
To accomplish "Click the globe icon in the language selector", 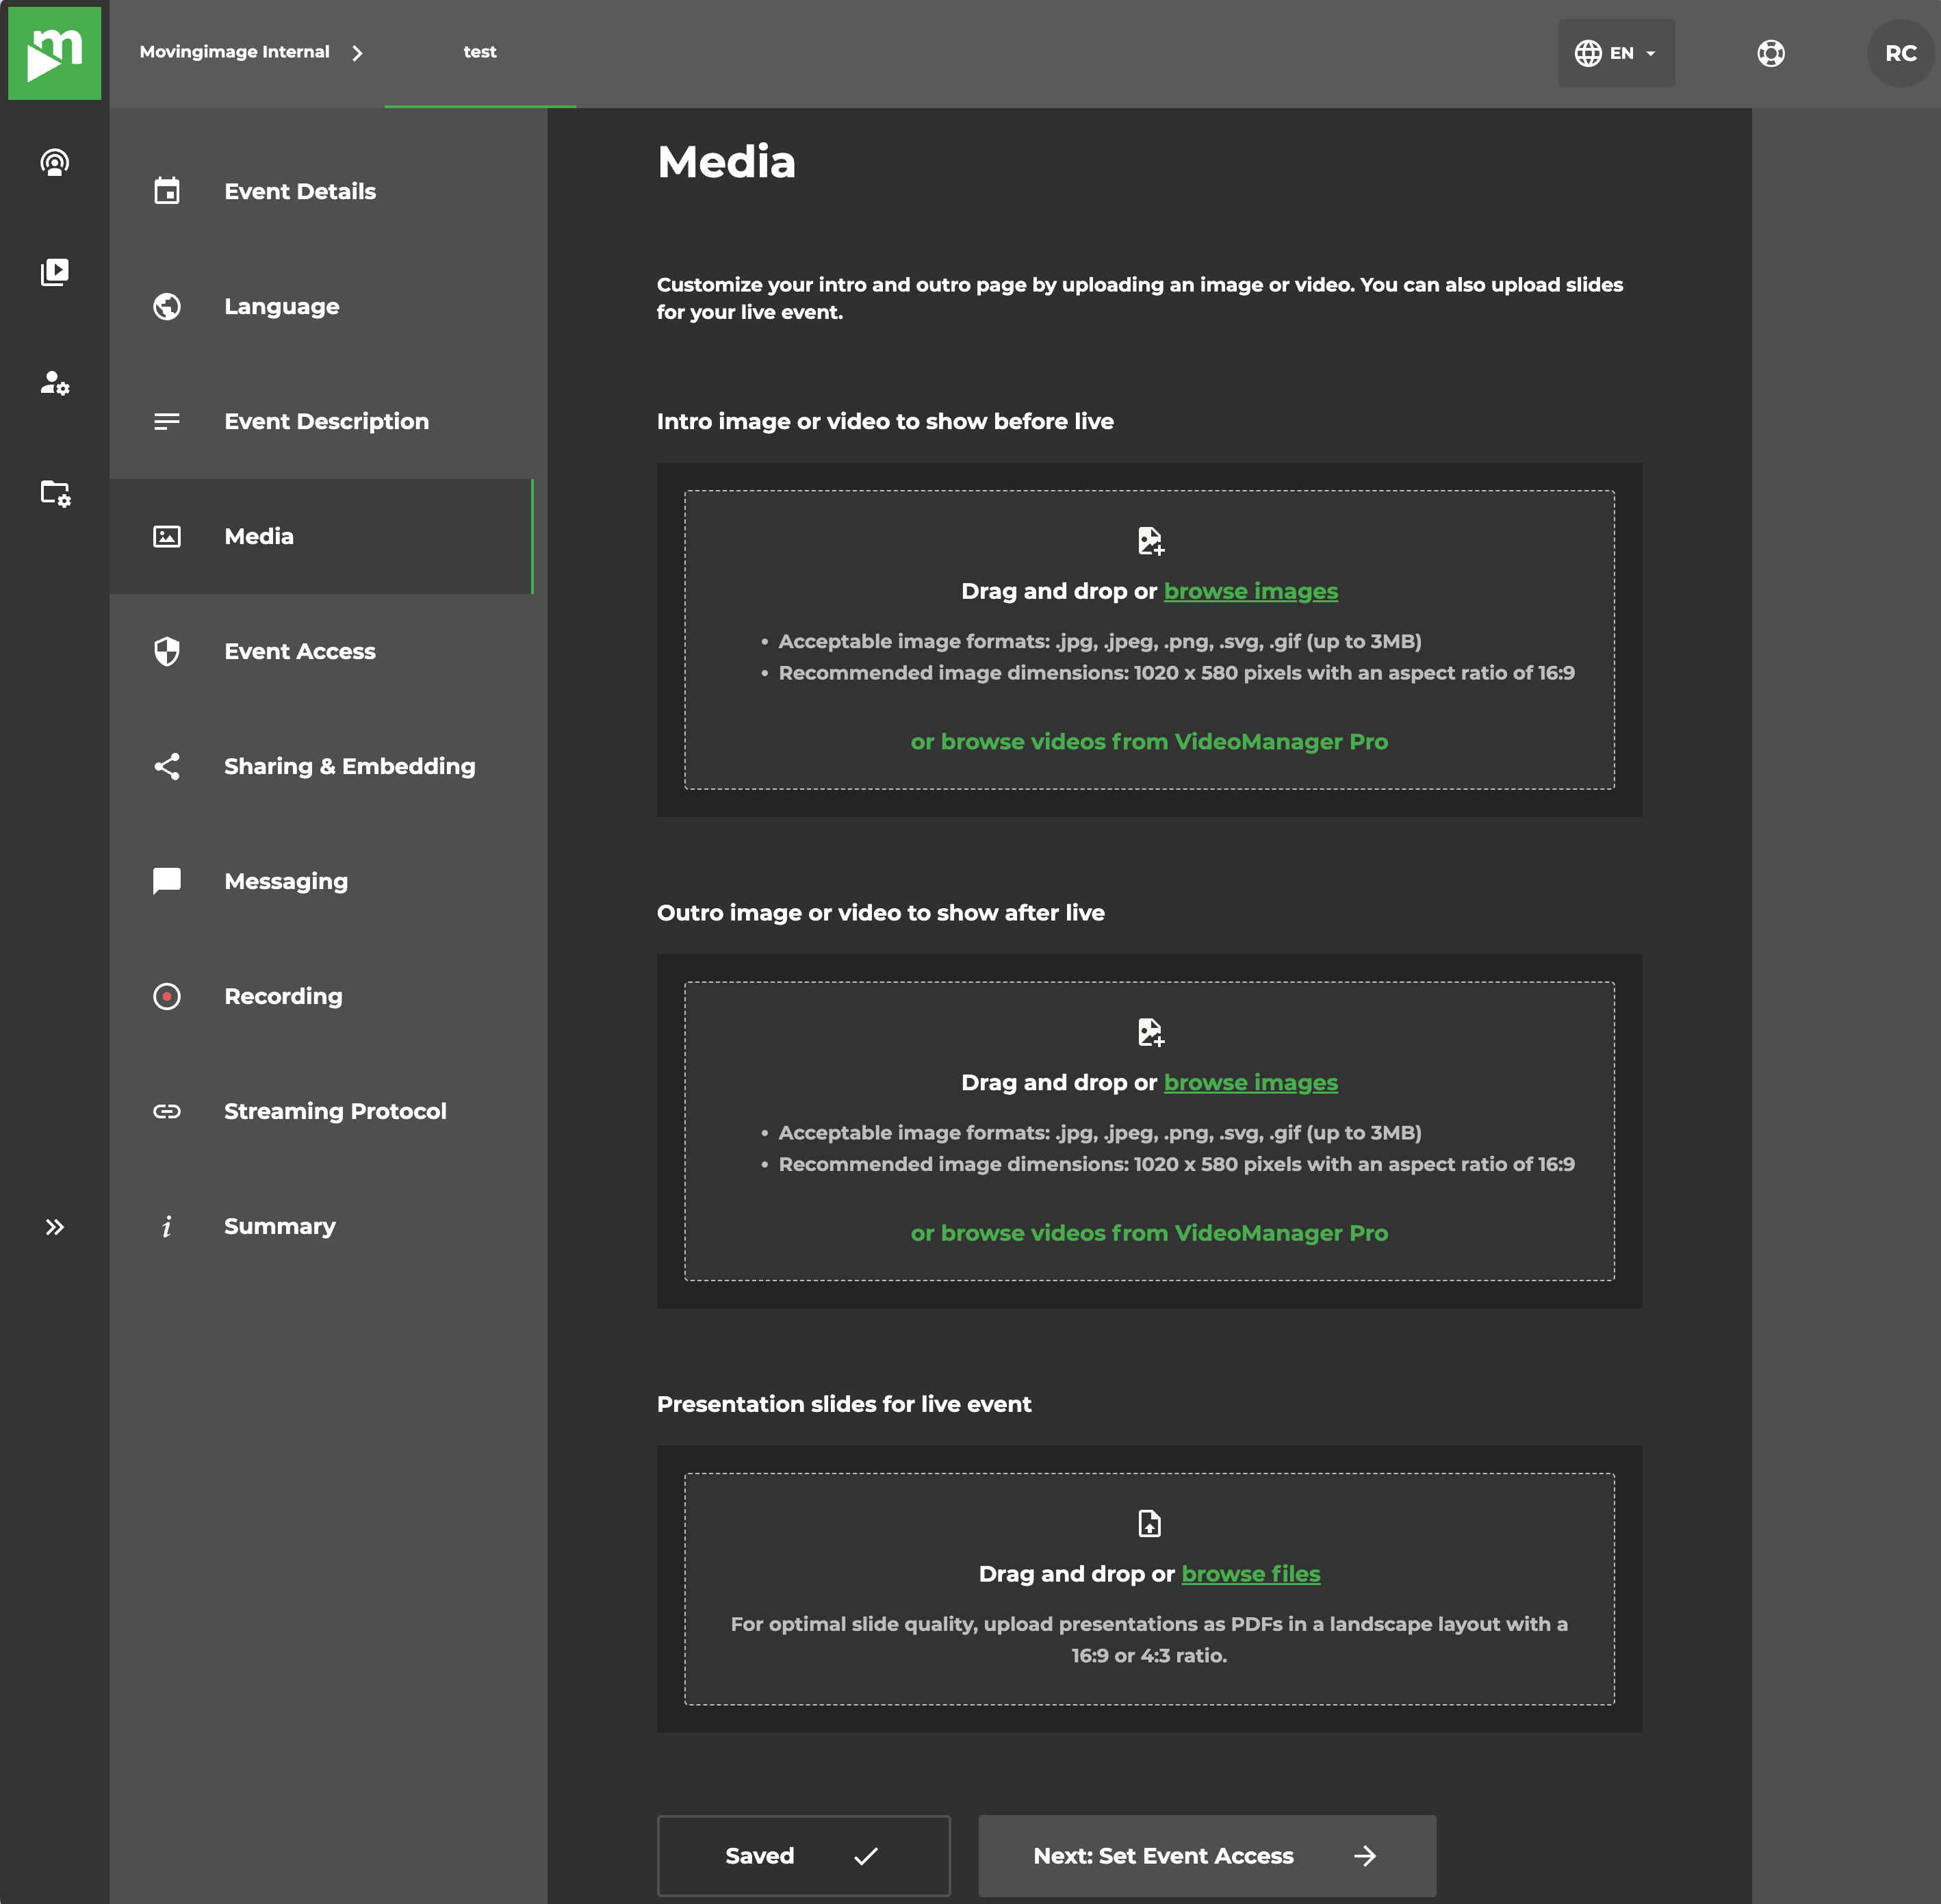I will [x=1588, y=53].
